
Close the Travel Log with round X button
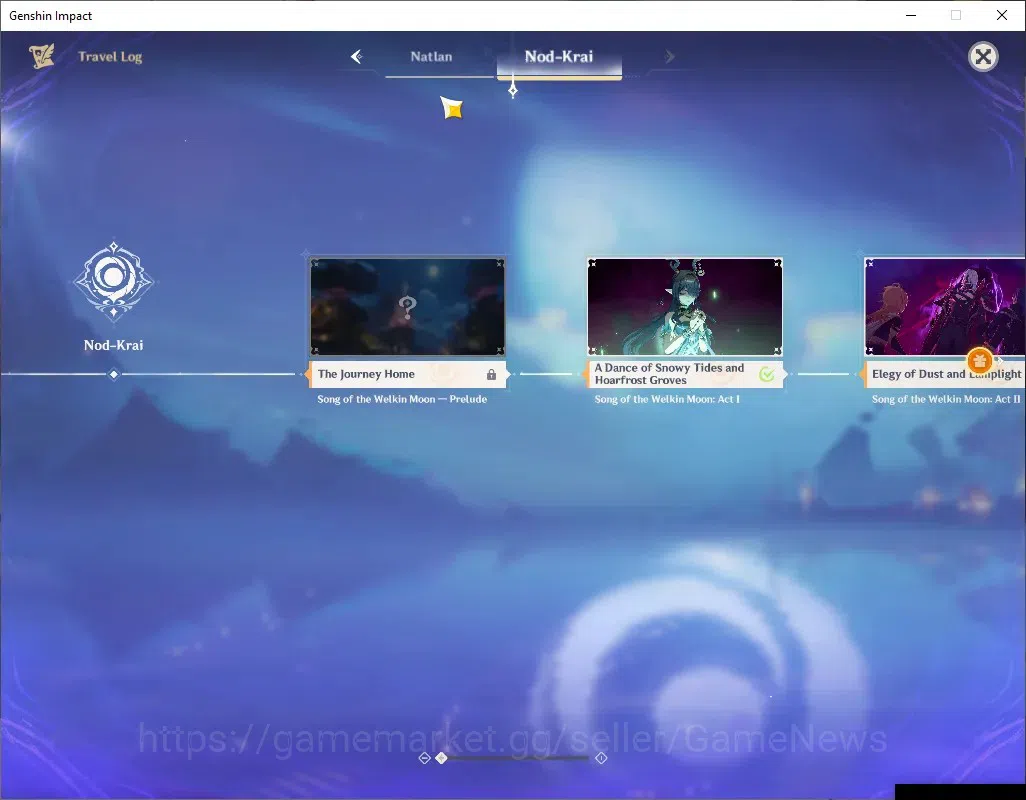(983, 57)
